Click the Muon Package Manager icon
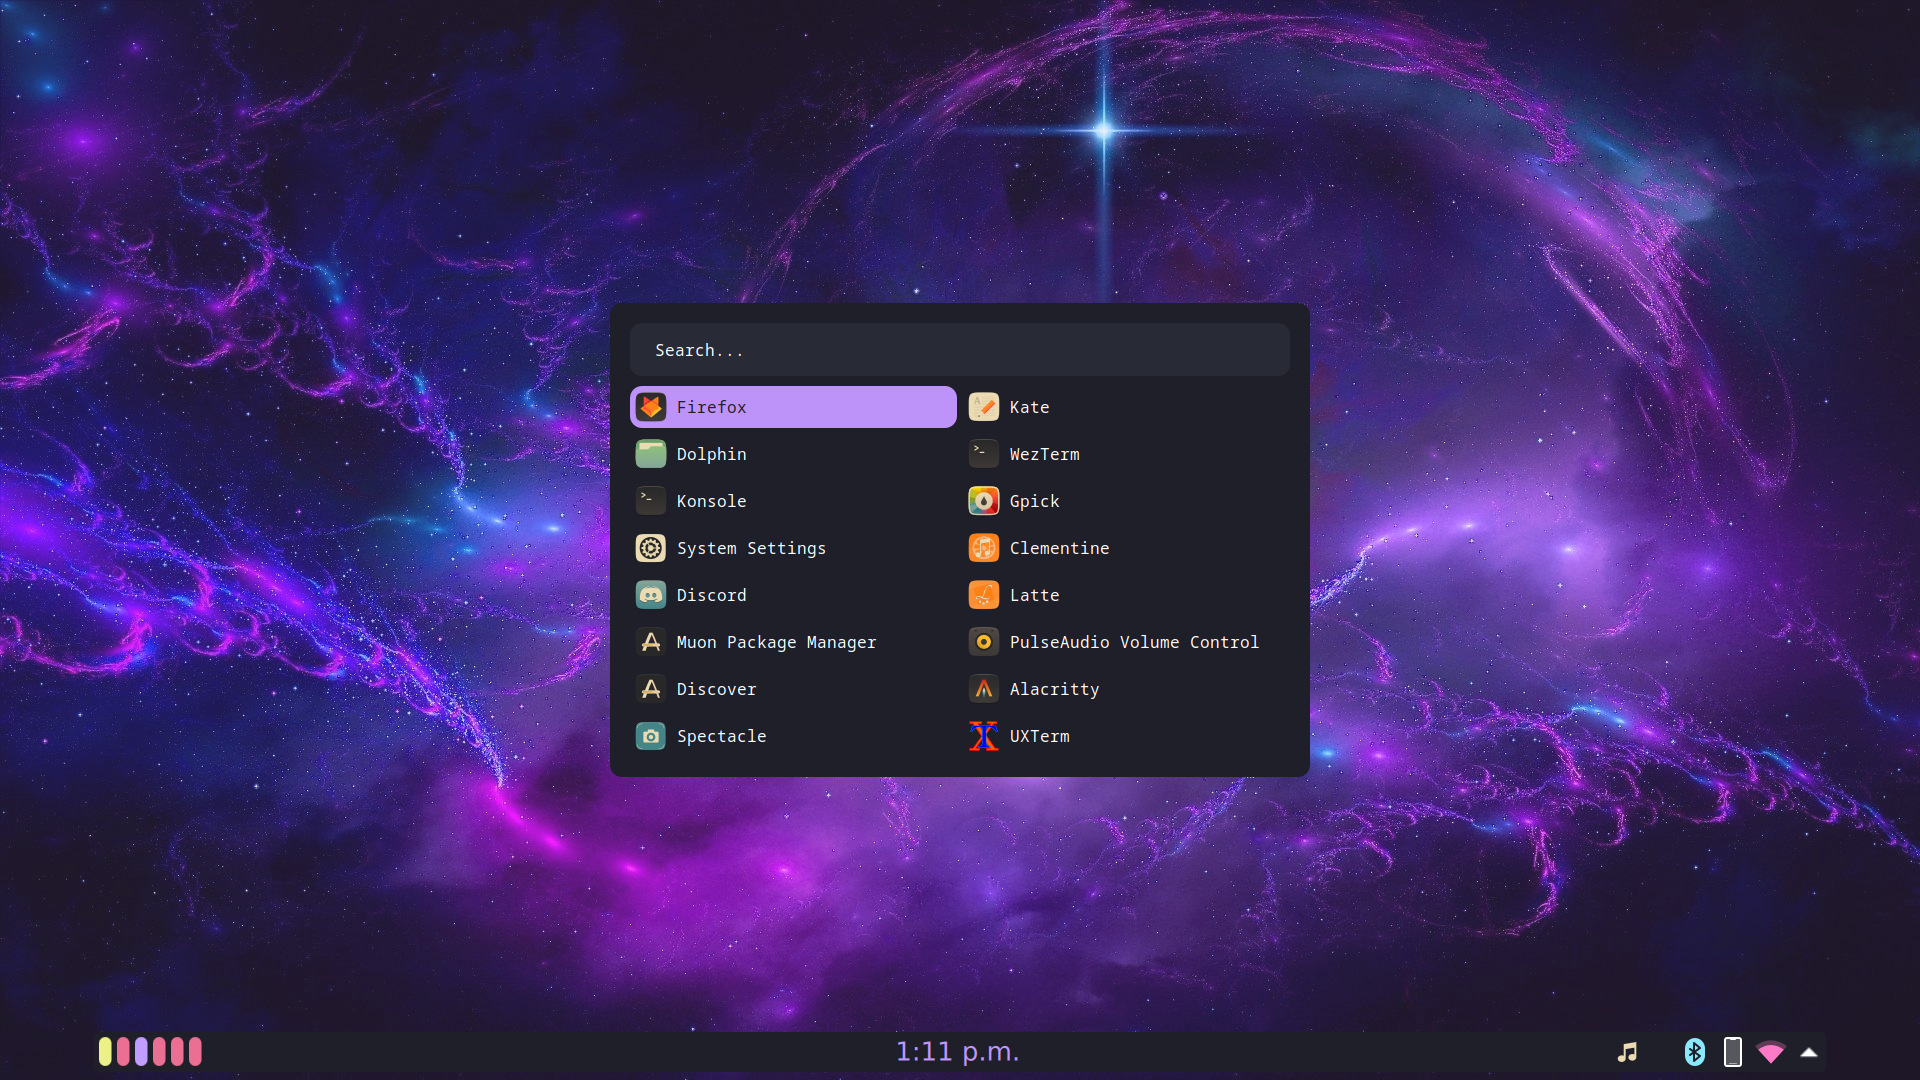The height and width of the screenshot is (1080, 1920). 651,642
